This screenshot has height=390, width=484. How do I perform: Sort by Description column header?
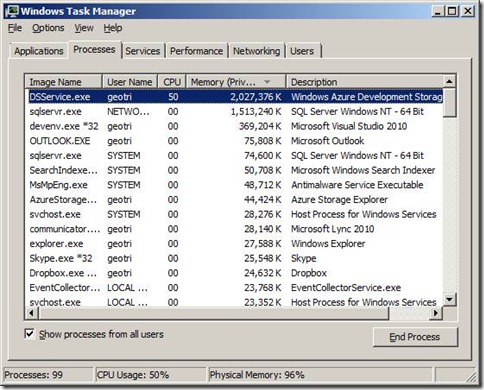(365, 82)
